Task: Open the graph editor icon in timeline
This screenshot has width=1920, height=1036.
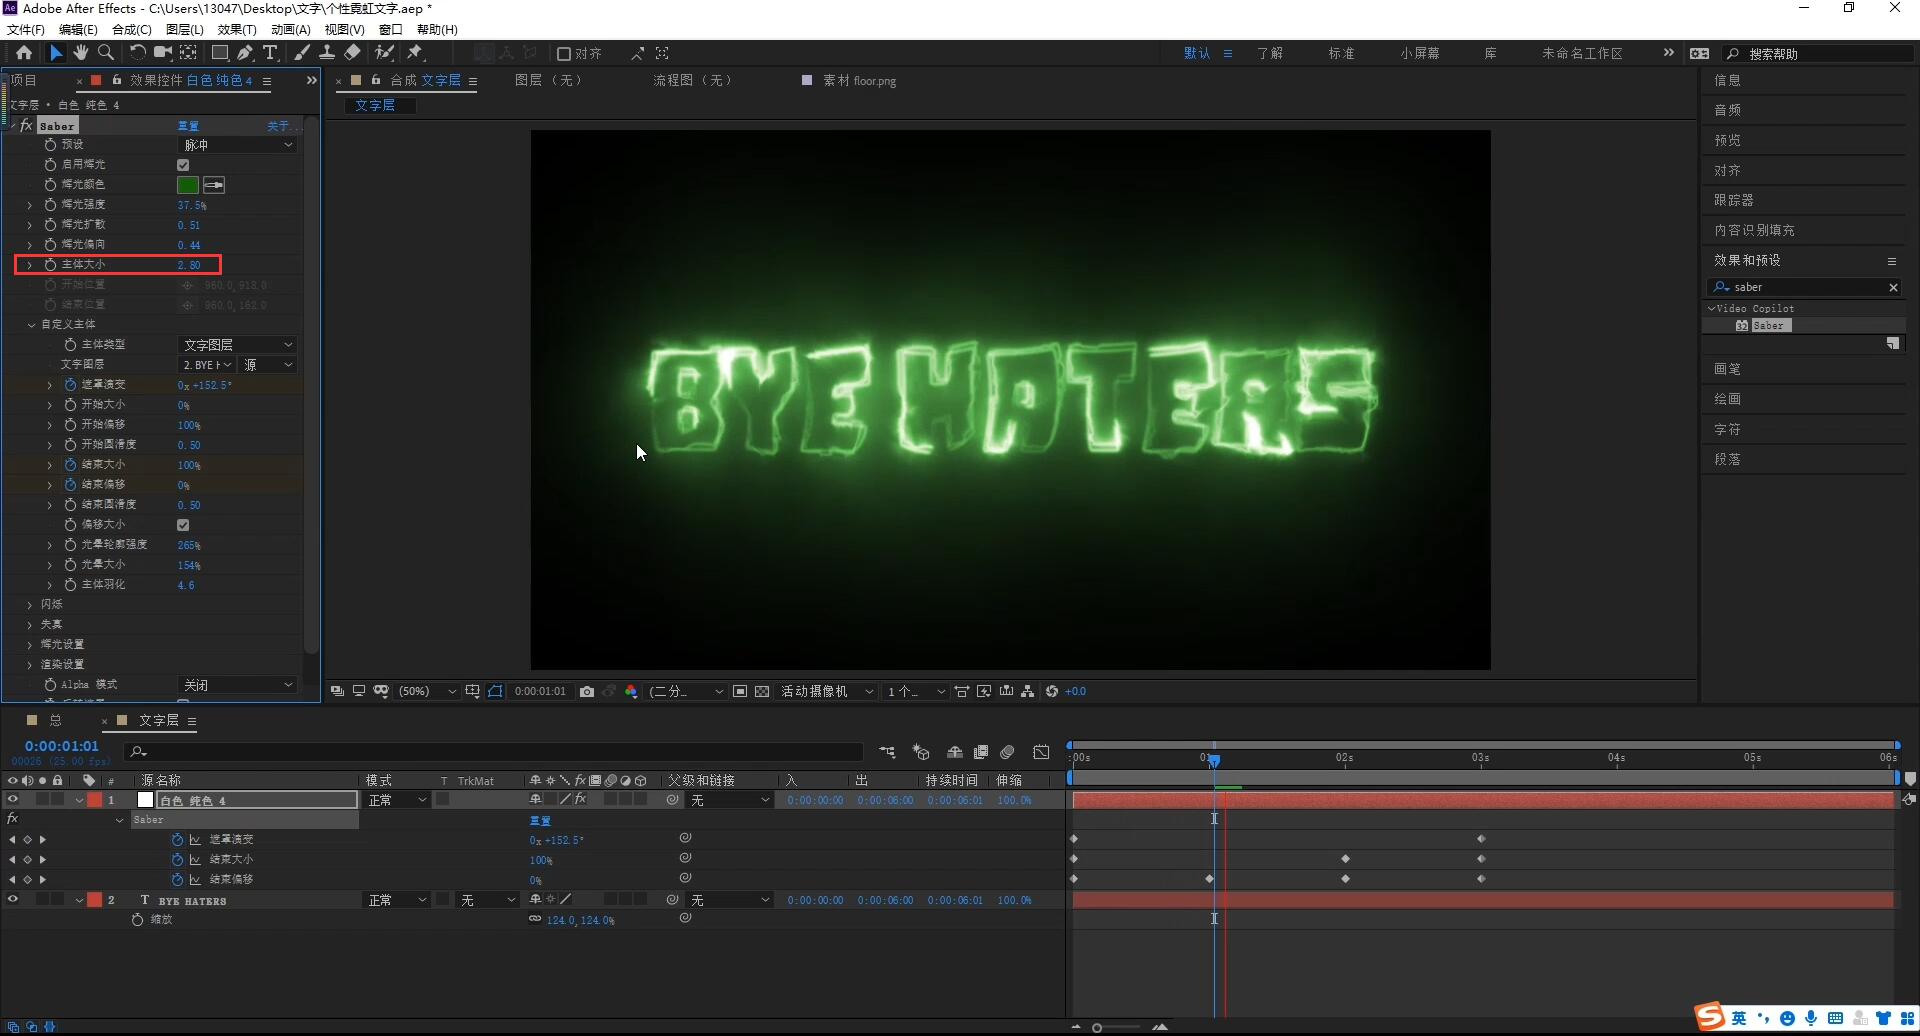Action: pyautogui.click(x=1041, y=752)
